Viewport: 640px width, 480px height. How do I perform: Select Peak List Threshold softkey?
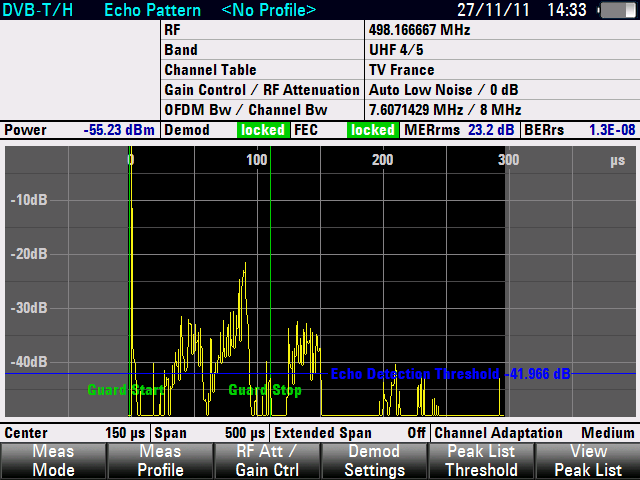tap(481, 461)
